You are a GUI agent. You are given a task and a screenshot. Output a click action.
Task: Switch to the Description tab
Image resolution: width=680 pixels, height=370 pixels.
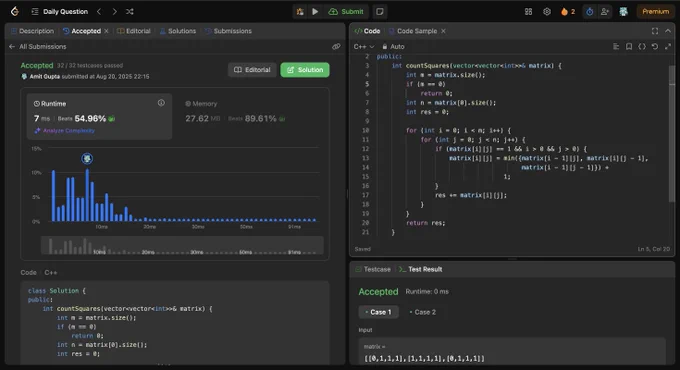click(x=33, y=31)
